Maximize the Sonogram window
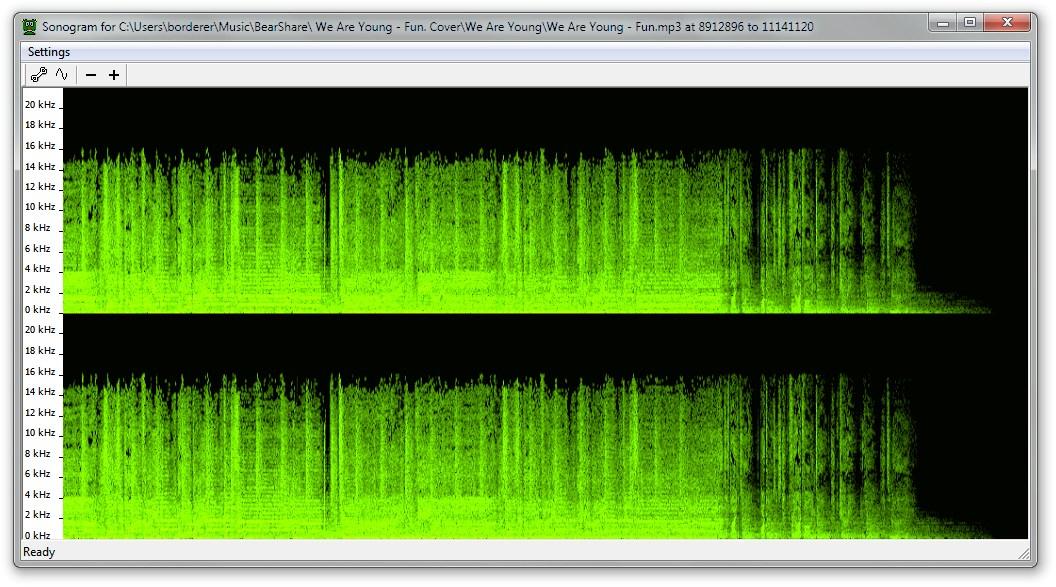The image size is (1056, 587). pos(970,23)
